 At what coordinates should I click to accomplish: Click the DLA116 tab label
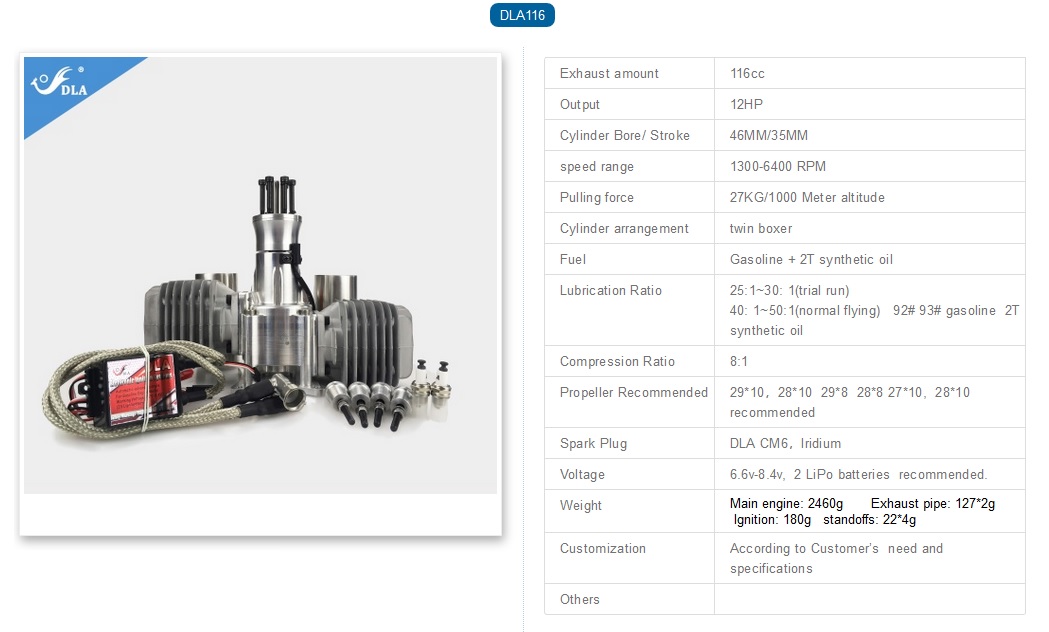522,15
